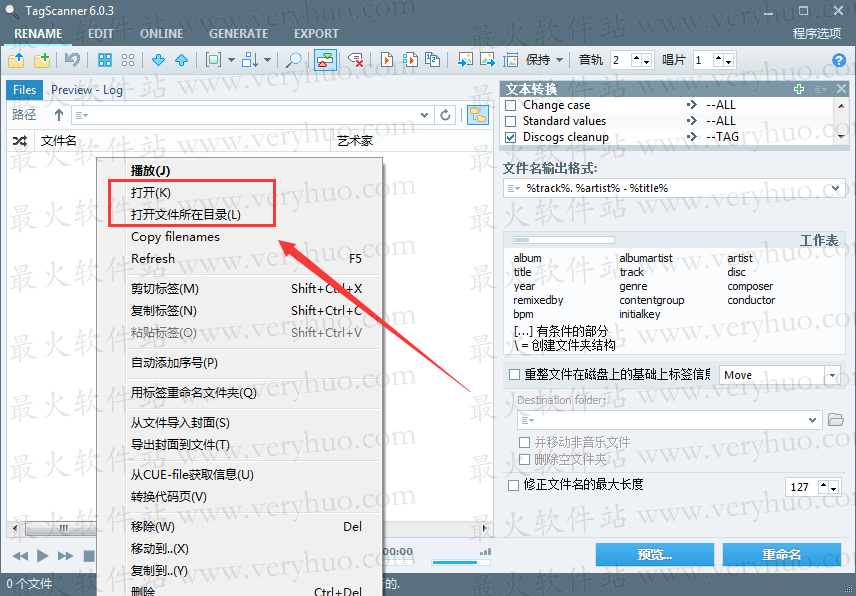The image size is (856, 596).
Task: Switch to the ONLINE tab
Action: pos(162,34)
